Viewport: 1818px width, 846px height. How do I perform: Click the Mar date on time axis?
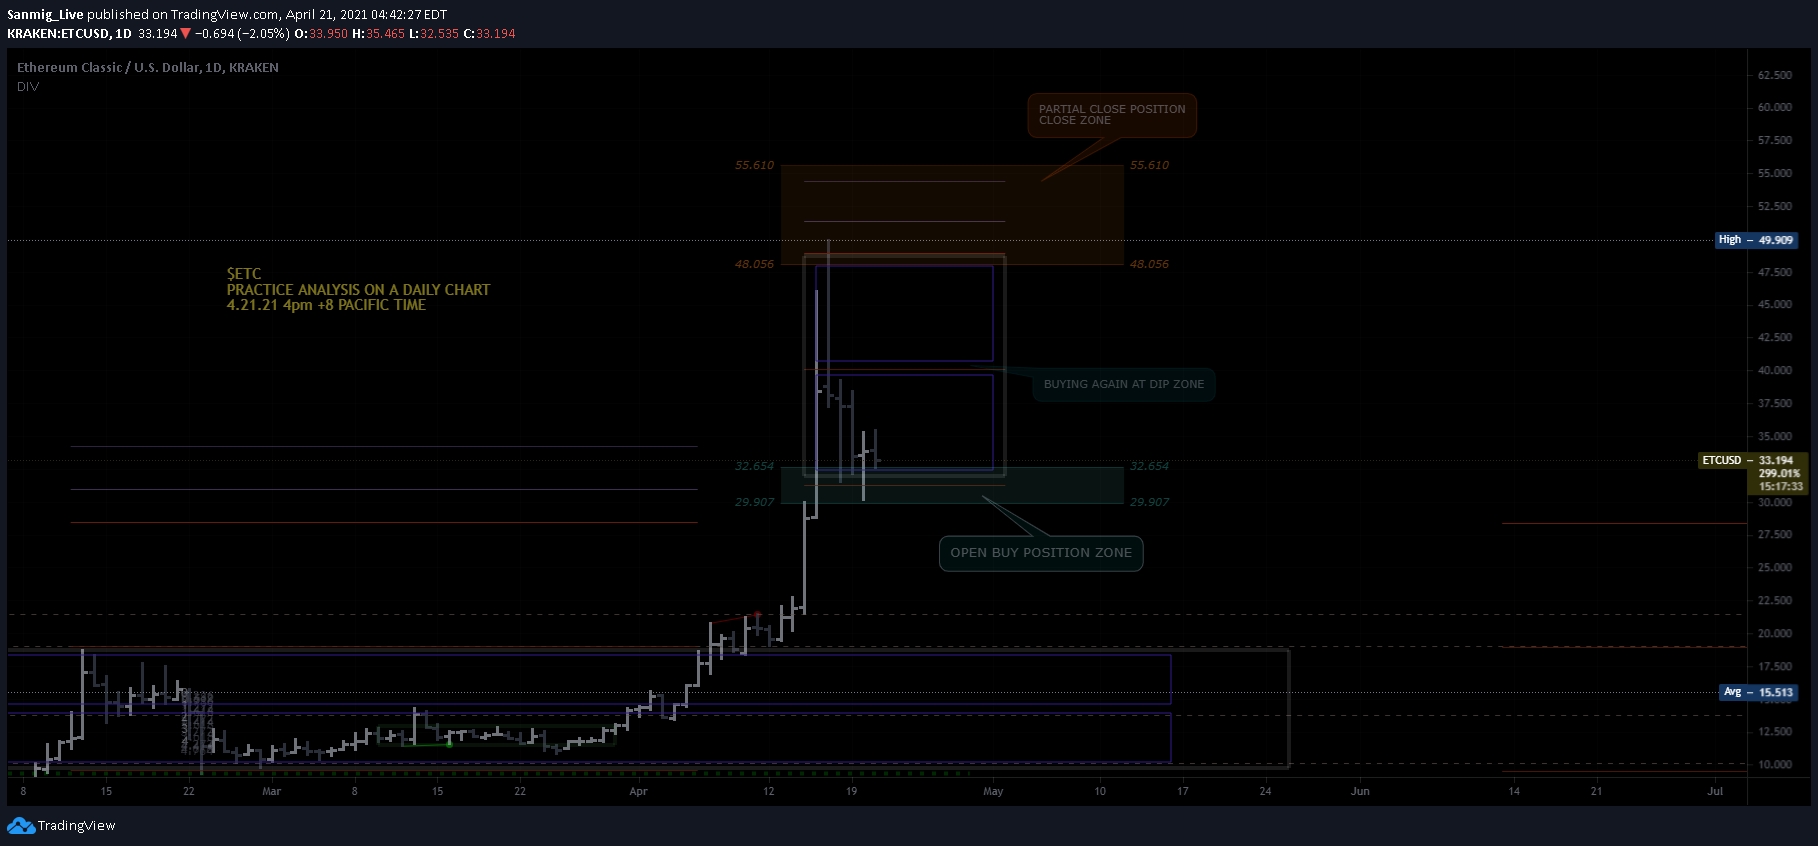click(x=271, y=791)
